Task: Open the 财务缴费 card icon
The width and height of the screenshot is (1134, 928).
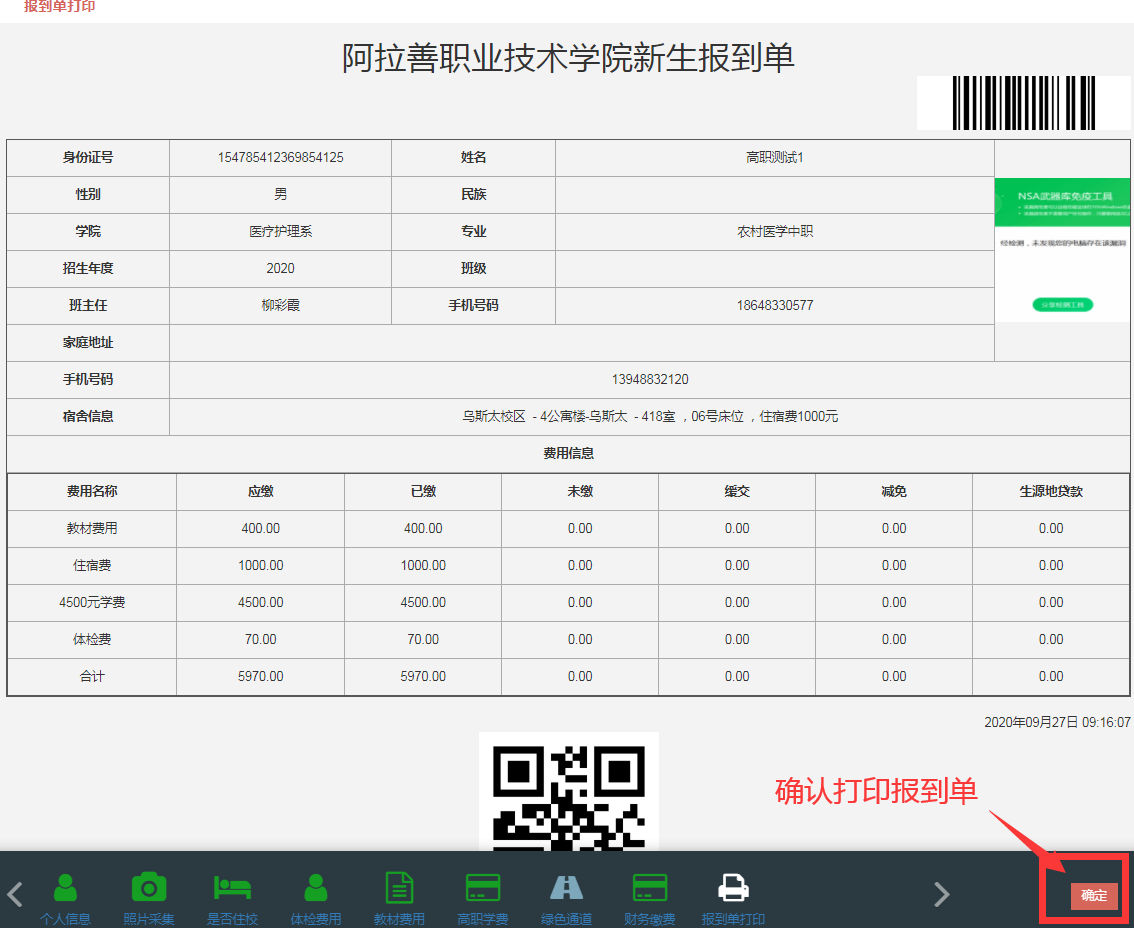Action: (x=650, y=888)
